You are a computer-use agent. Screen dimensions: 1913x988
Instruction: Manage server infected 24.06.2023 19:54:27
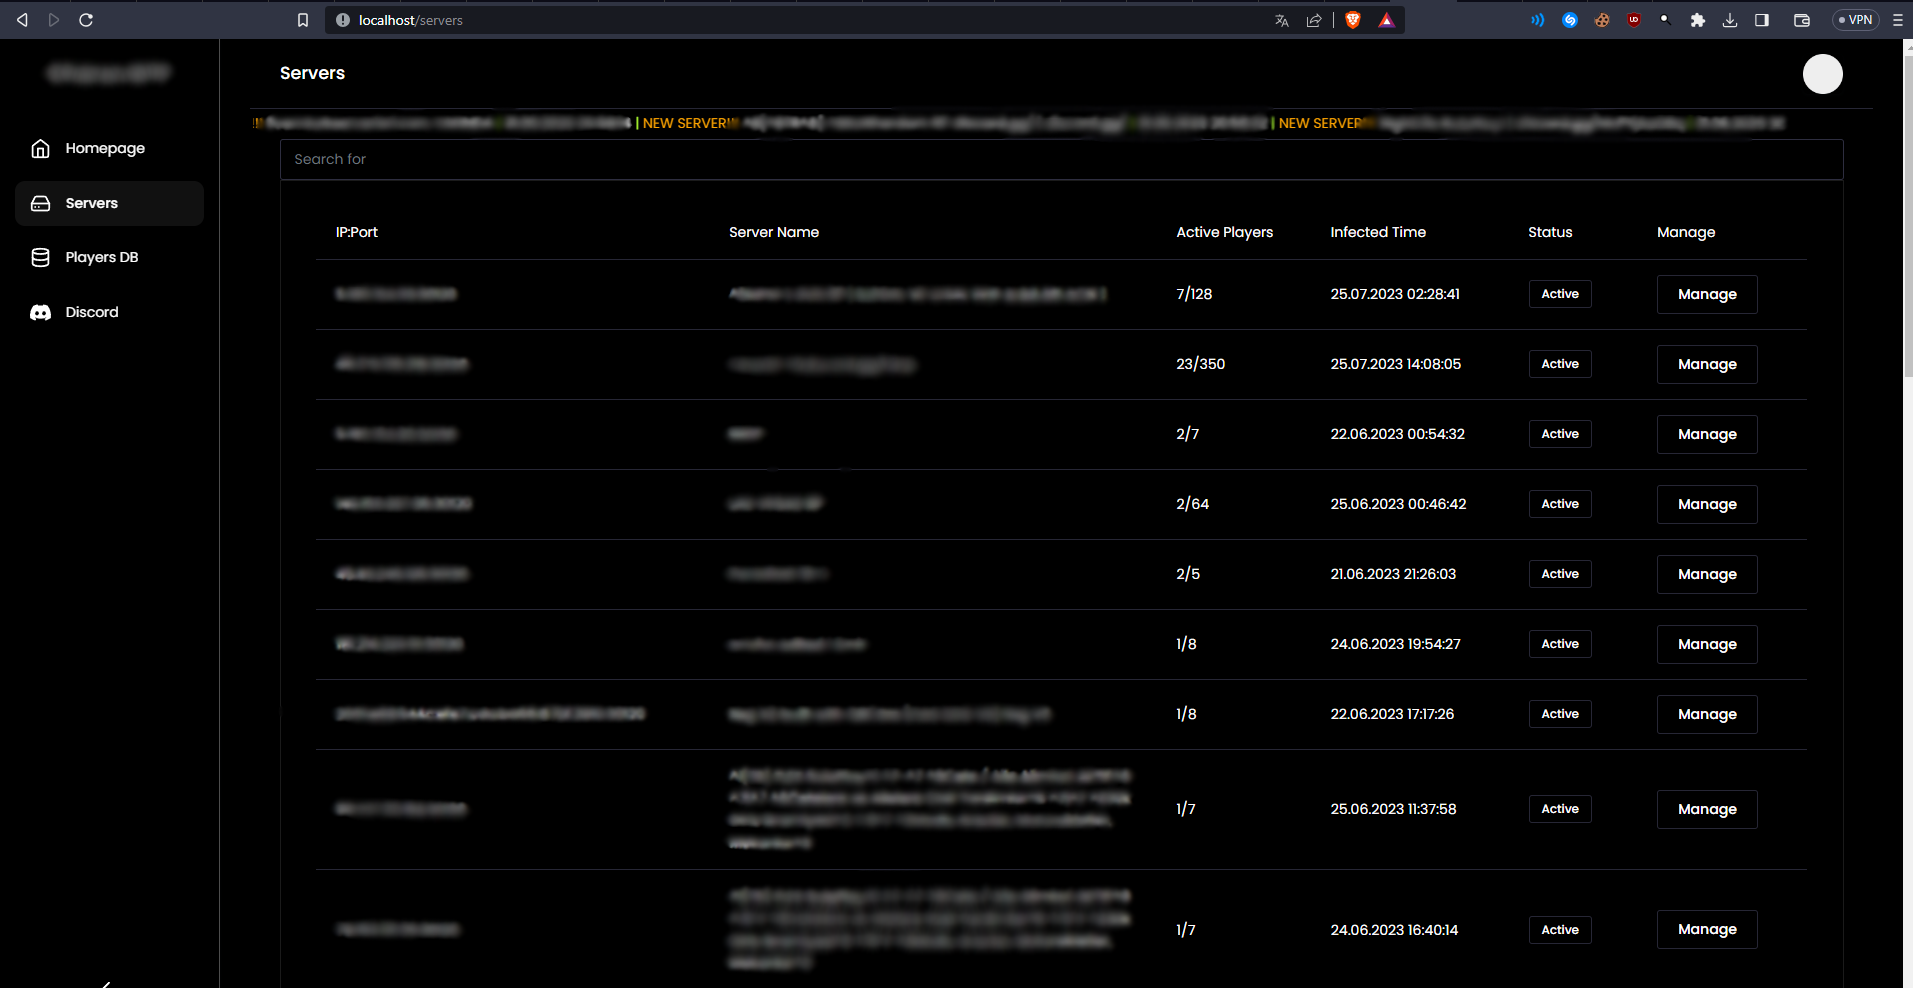[1707, 644]
